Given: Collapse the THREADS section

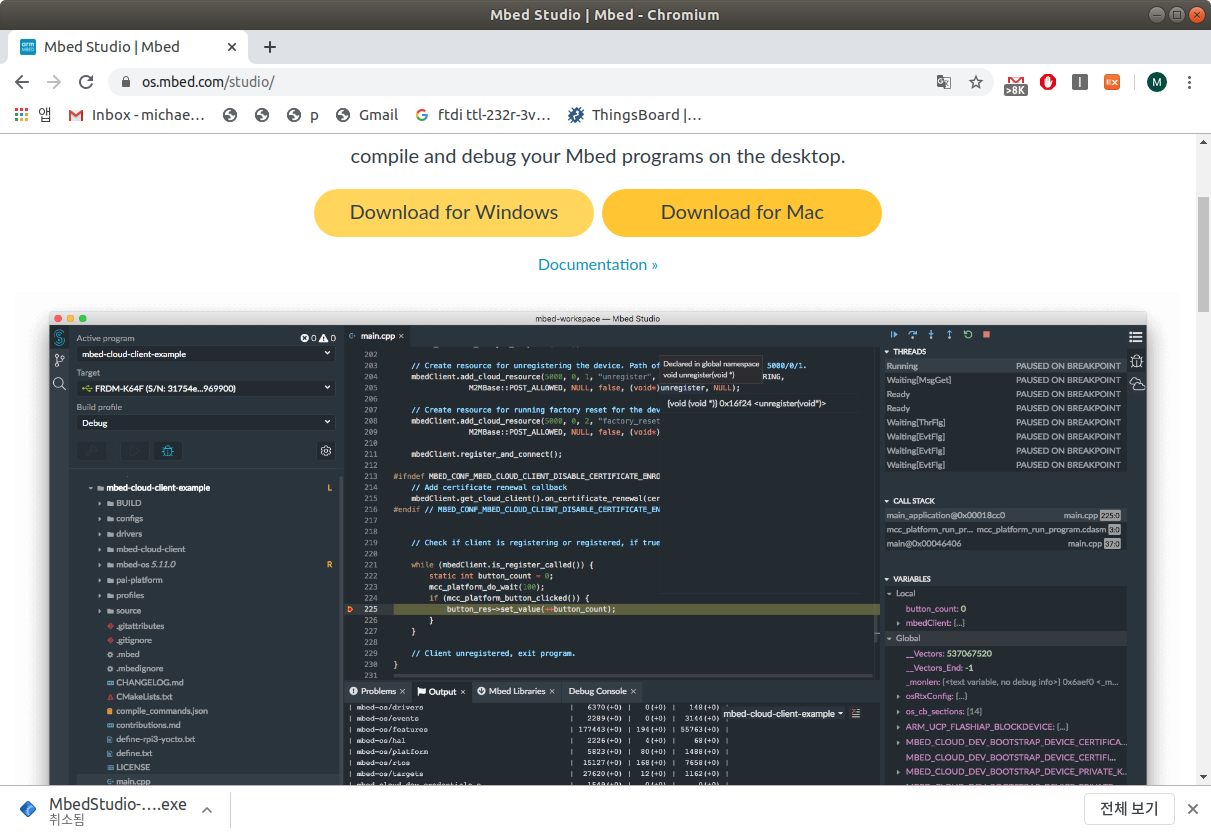Looking at the screenshot, I should coord(887,352).
